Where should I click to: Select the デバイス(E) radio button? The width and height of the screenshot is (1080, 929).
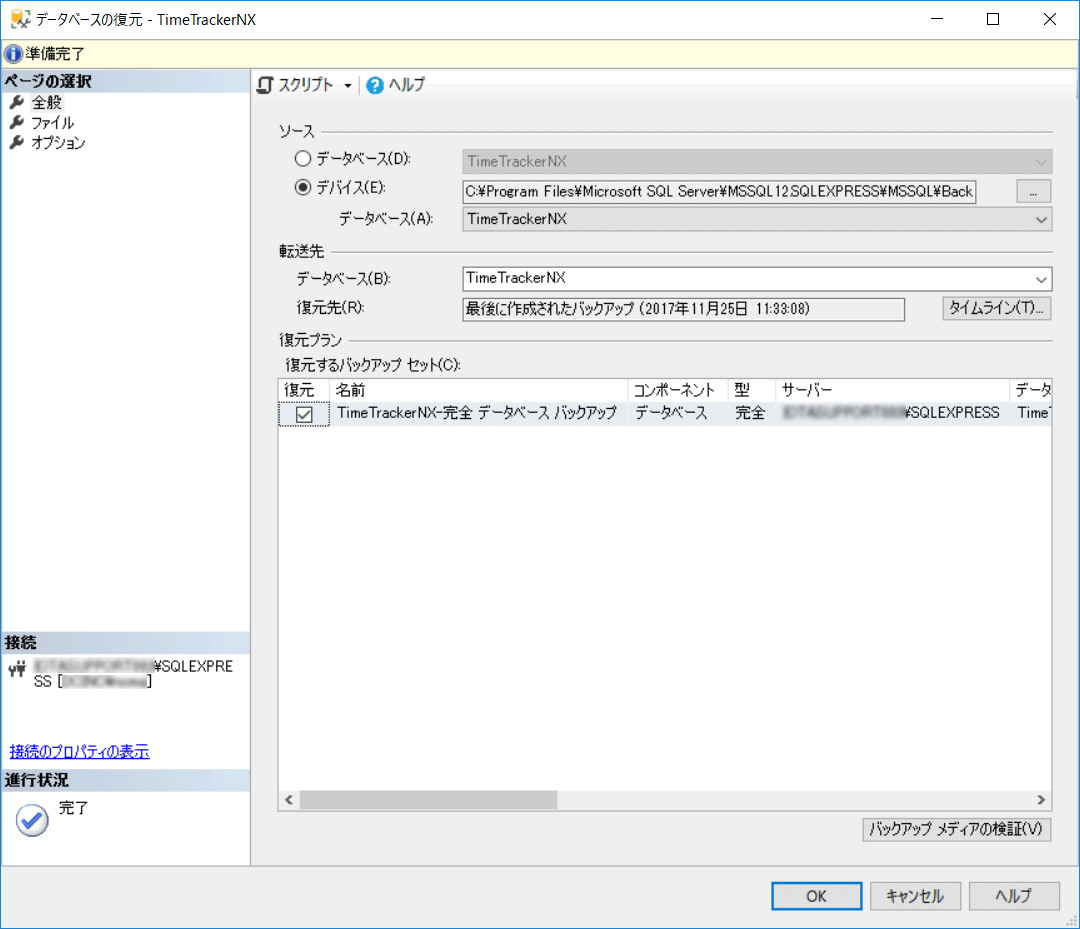[303, 187]
